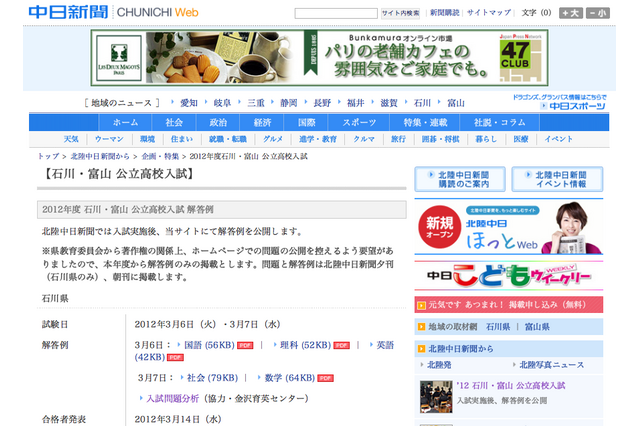
Task: Open イベント in the sub menu
Action: [x=558, y=139]
